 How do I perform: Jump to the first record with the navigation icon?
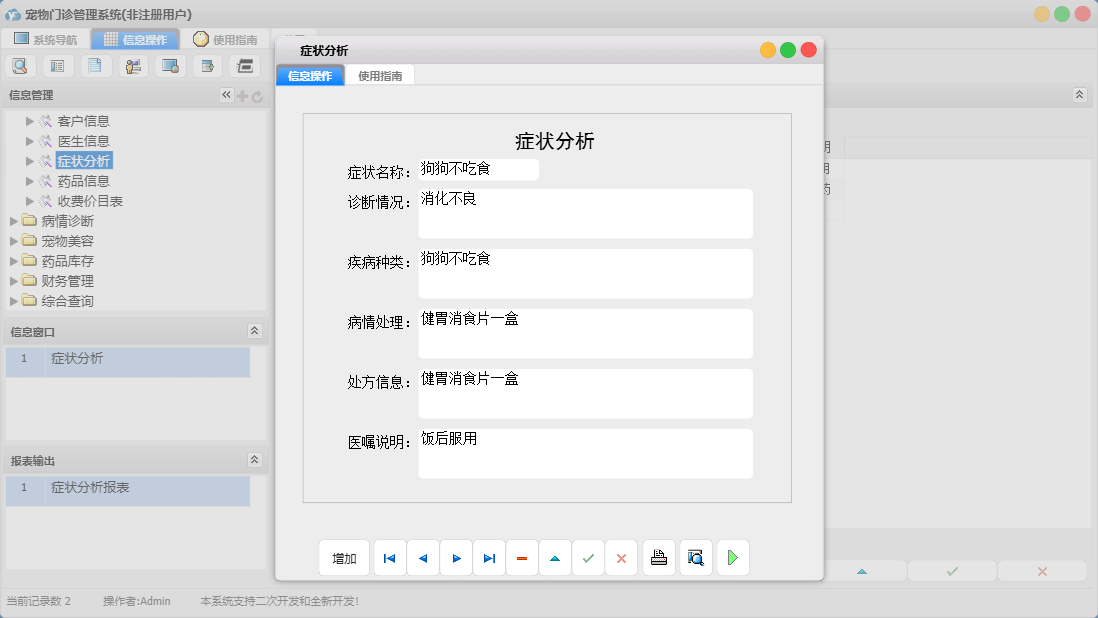point(390,557)
